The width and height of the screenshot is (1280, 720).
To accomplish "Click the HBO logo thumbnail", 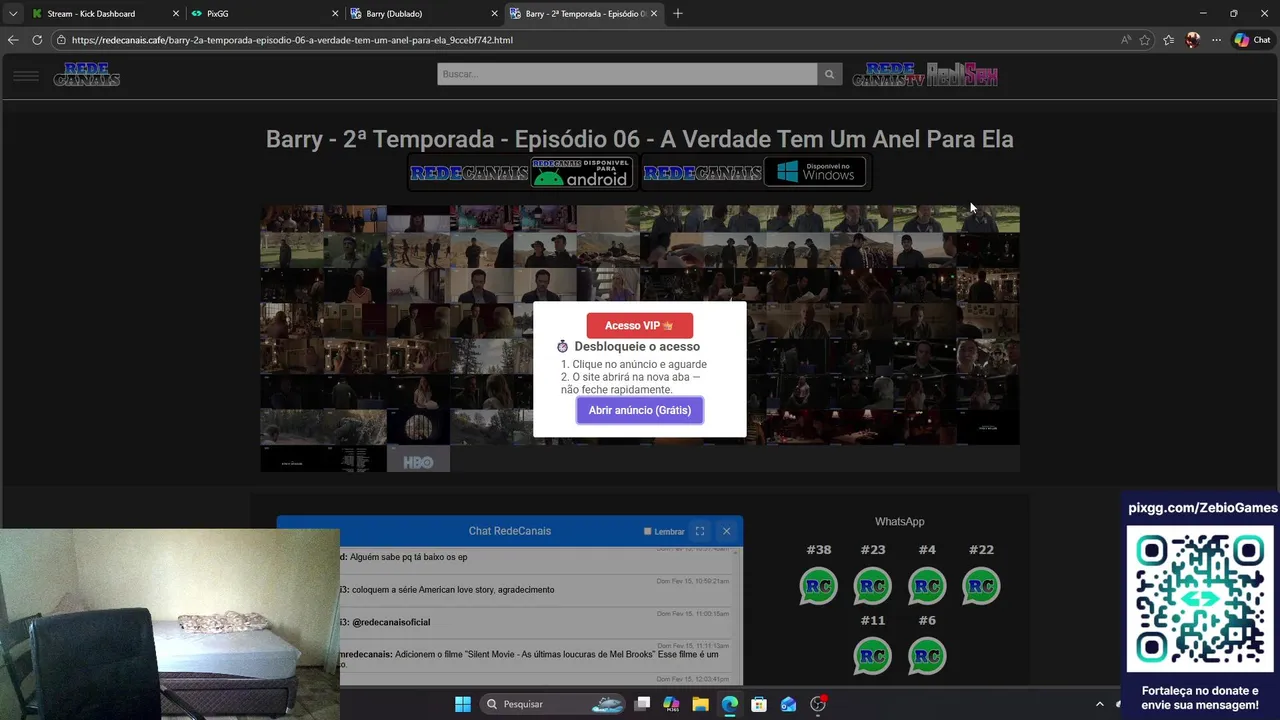I will 418,461.
